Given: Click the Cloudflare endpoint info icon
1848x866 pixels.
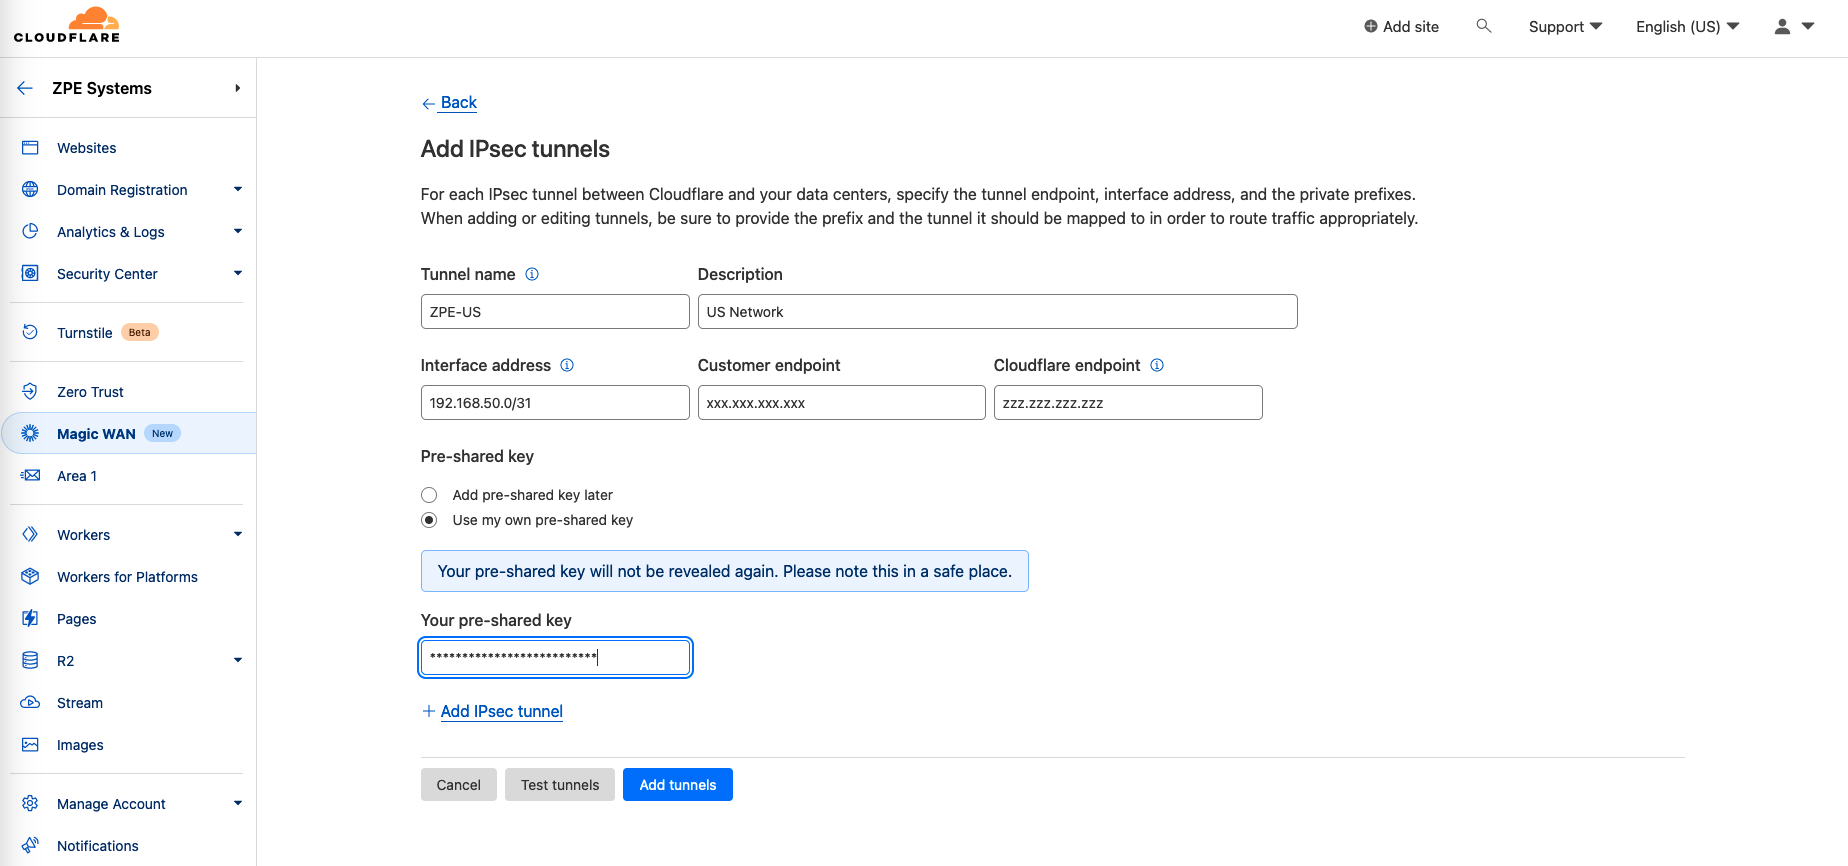Looking at the screenshot, I should tap(1157, 365).
